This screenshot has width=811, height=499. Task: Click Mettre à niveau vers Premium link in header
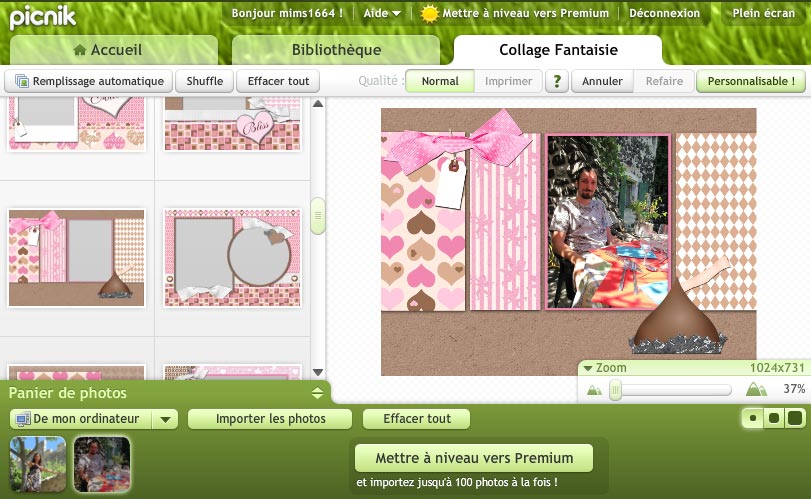[525, 13]
